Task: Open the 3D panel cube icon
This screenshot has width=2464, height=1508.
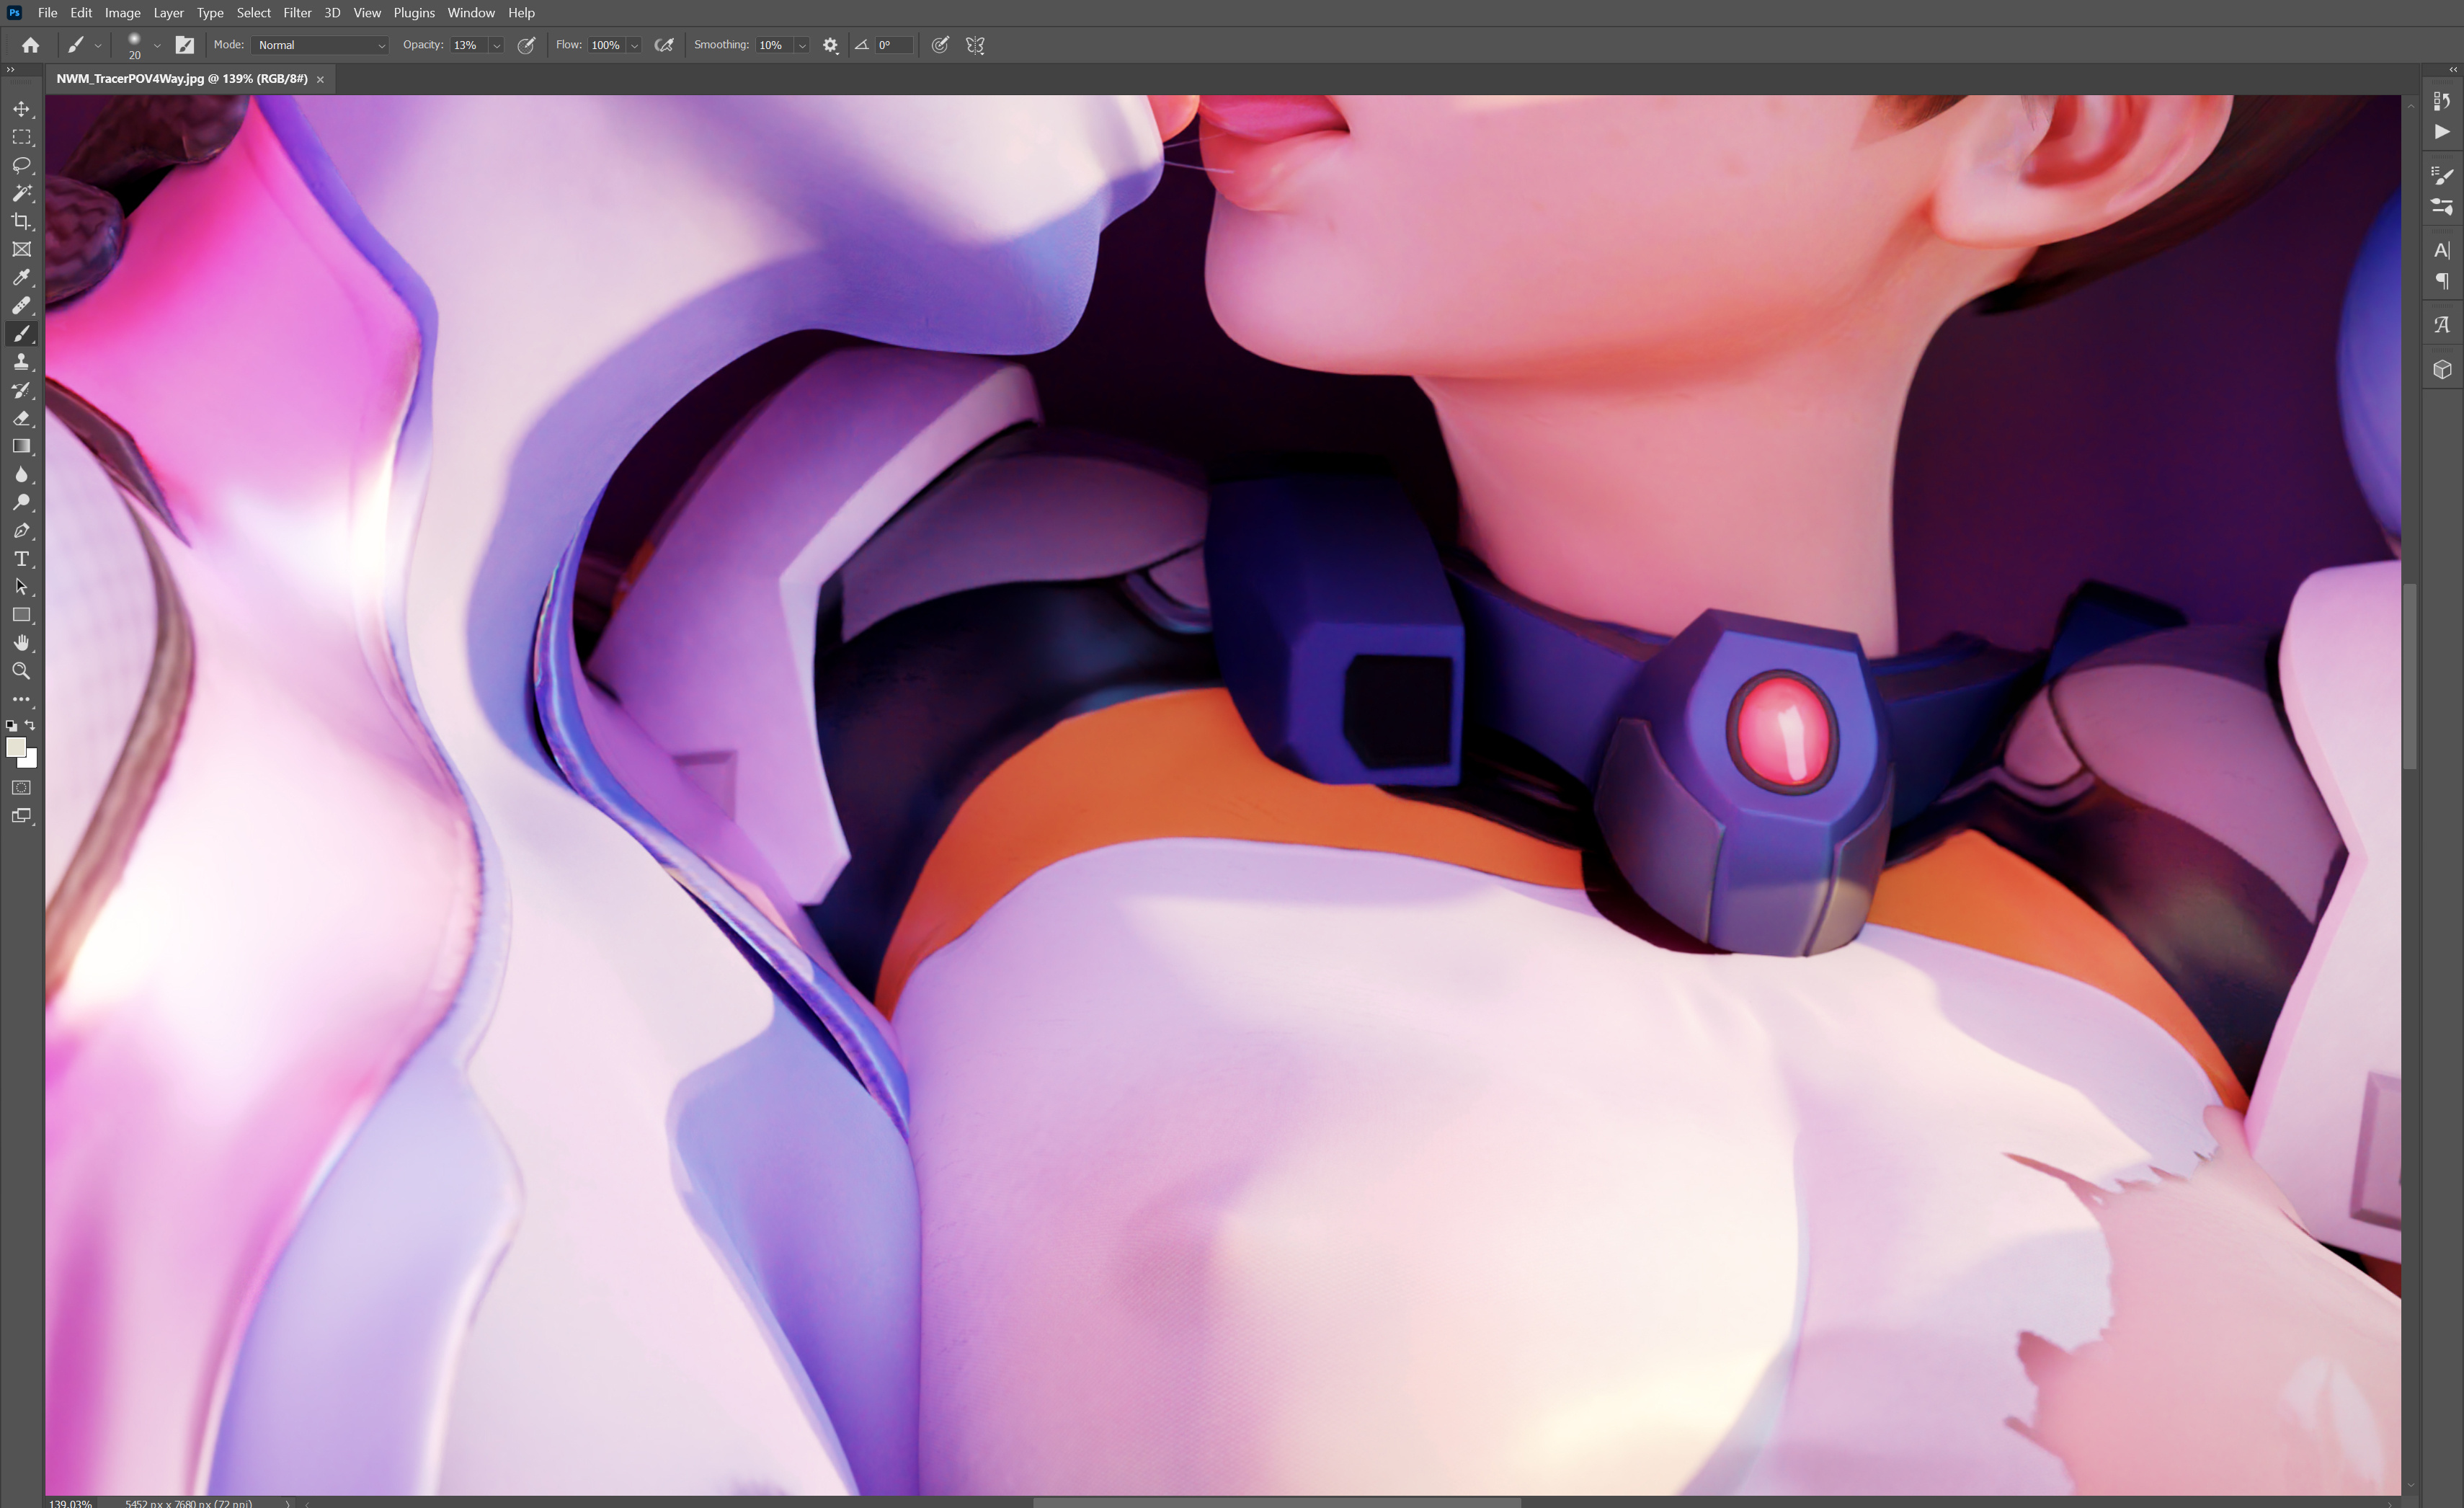Action: click(x=2442, y=369)
